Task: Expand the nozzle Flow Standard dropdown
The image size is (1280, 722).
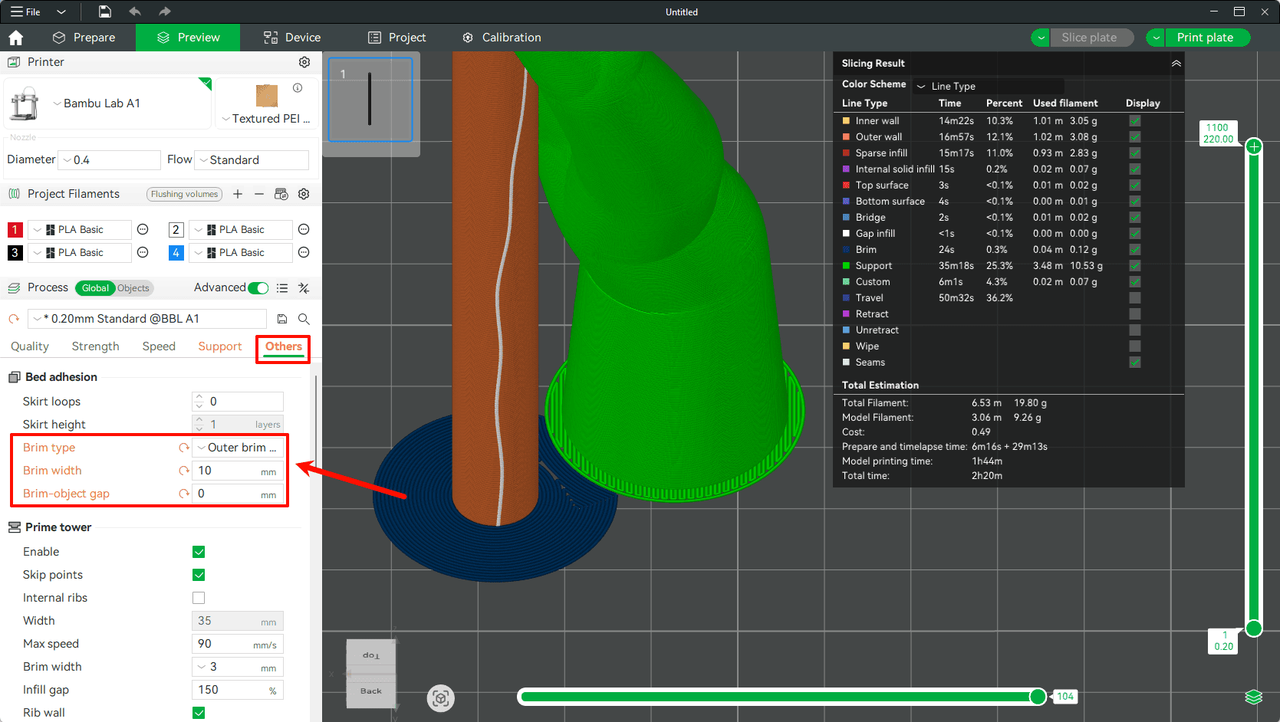Action: point(252,160)
